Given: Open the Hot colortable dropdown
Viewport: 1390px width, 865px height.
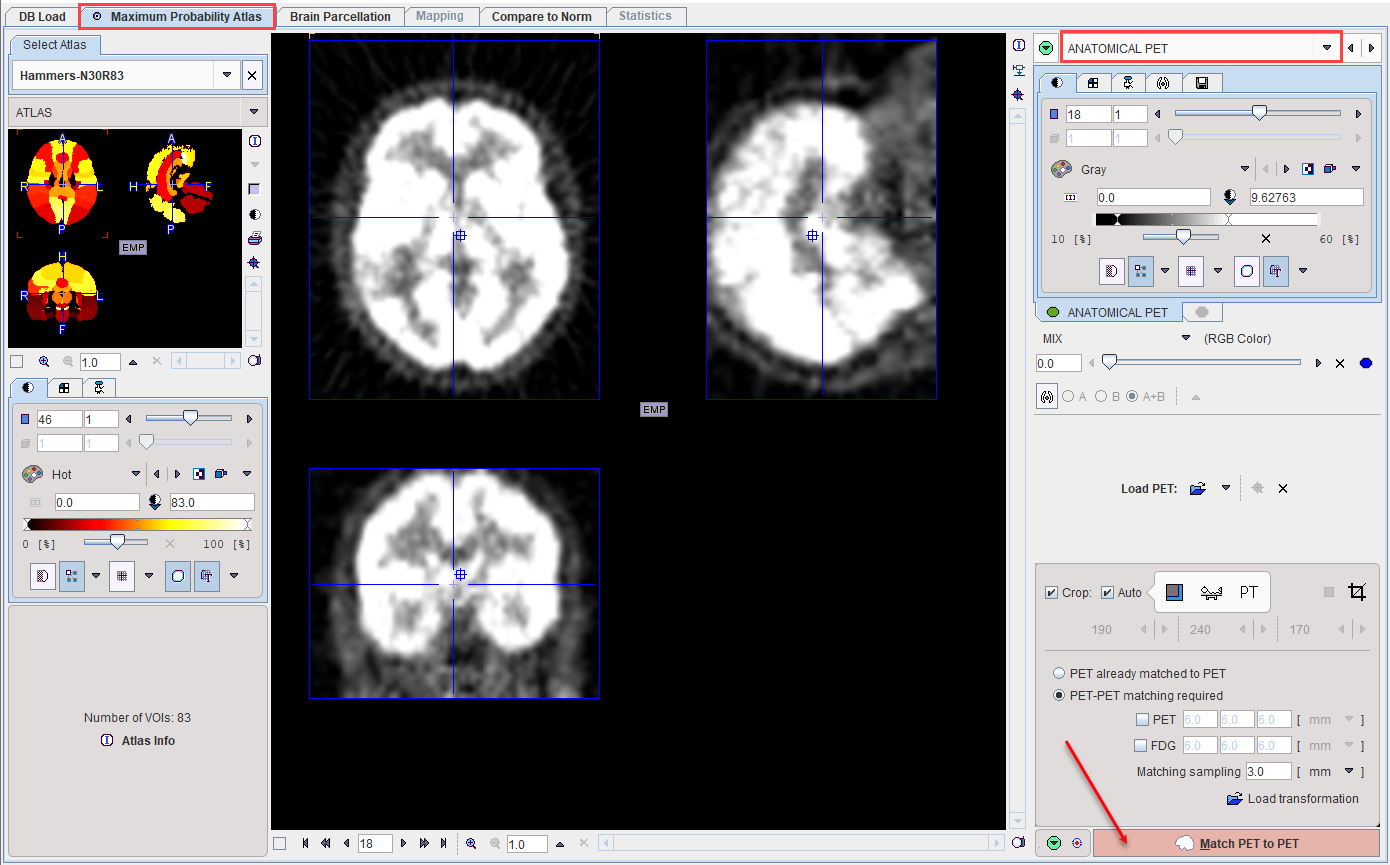Looking at the screenshot, I should [136, 474].
